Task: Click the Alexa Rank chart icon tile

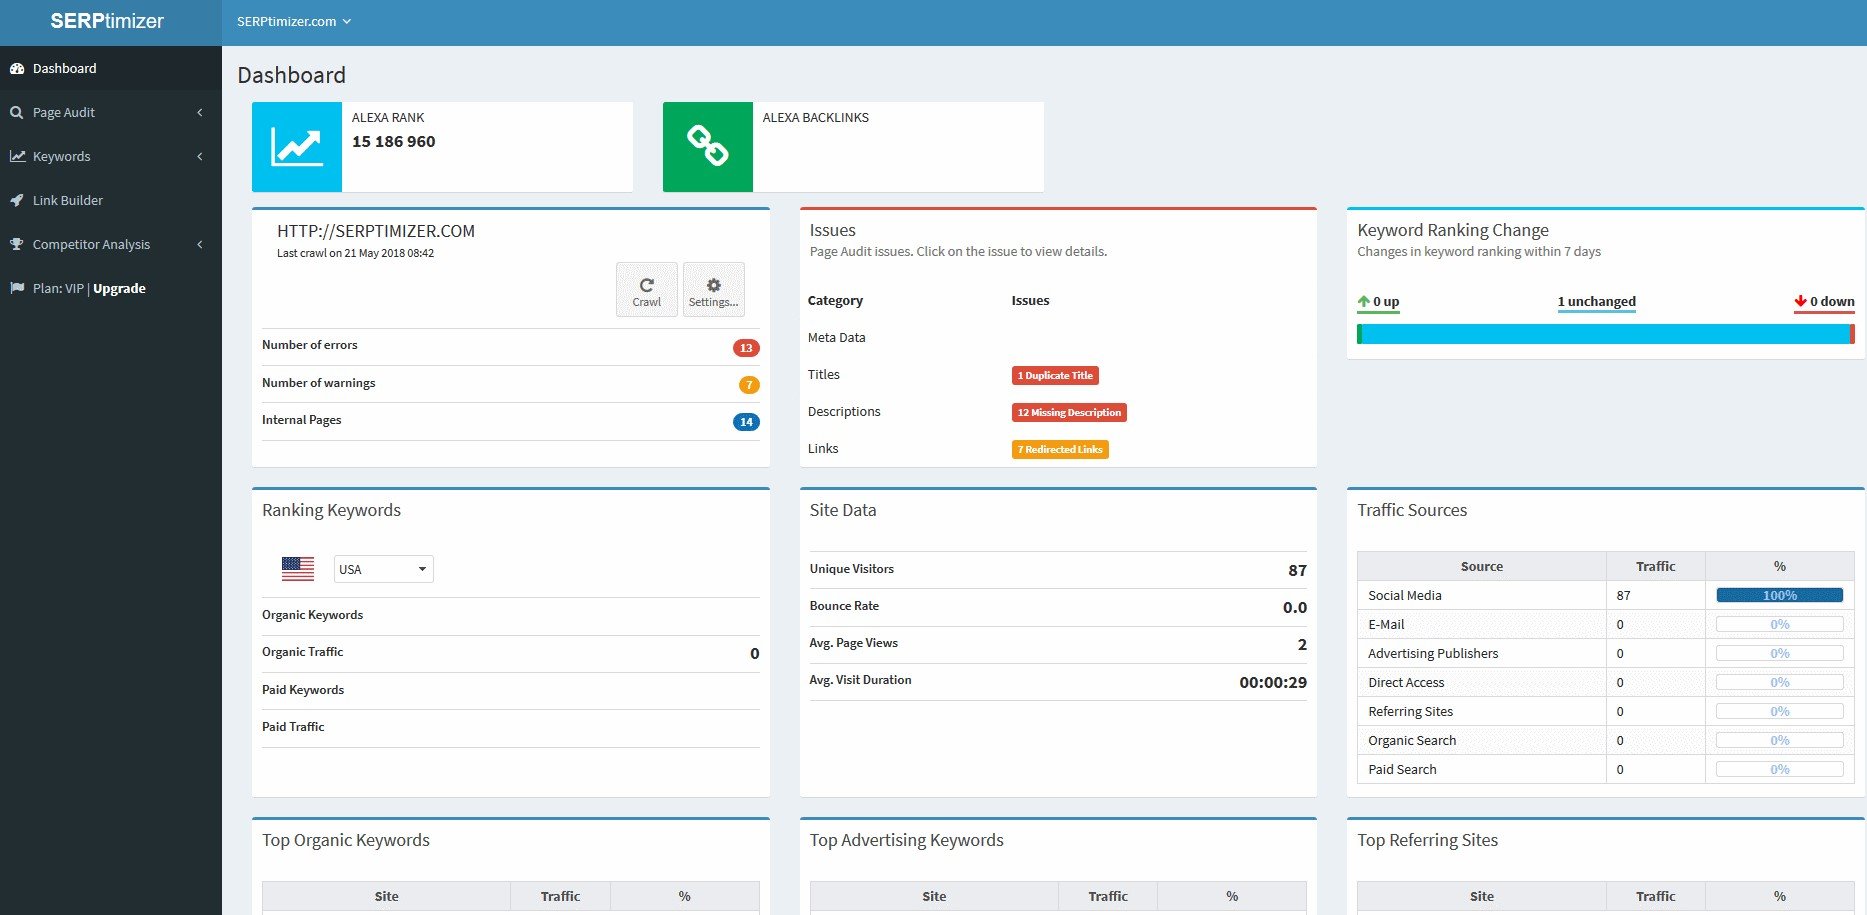Action: pyautogui.click(x=297, y=147)
